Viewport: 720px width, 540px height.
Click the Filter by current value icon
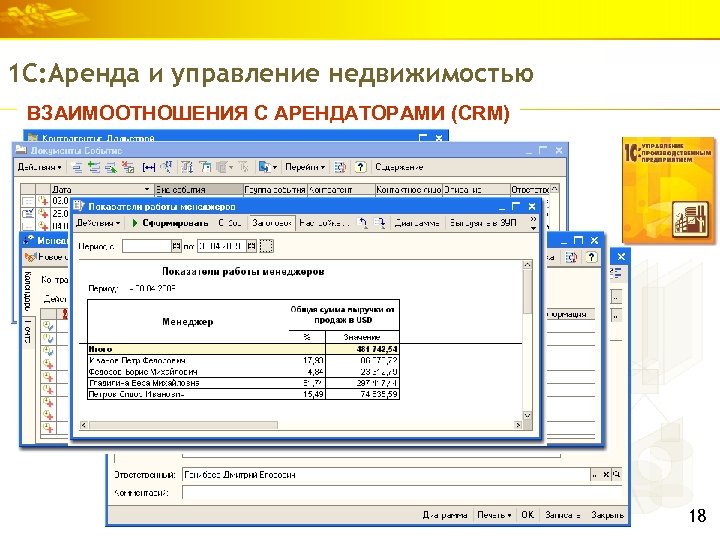click(x=205, y=168)
